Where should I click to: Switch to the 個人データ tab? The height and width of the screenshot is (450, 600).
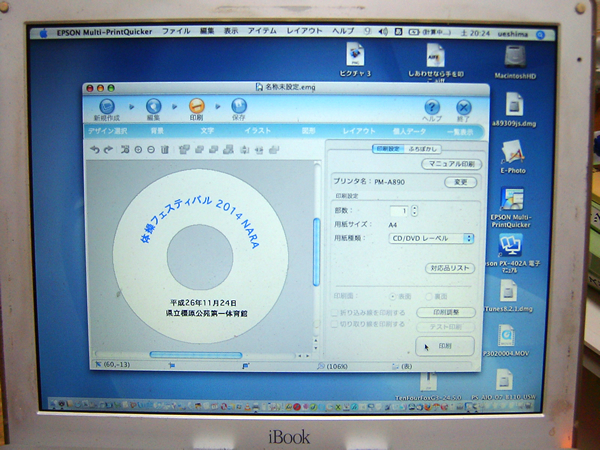[409, 132]
